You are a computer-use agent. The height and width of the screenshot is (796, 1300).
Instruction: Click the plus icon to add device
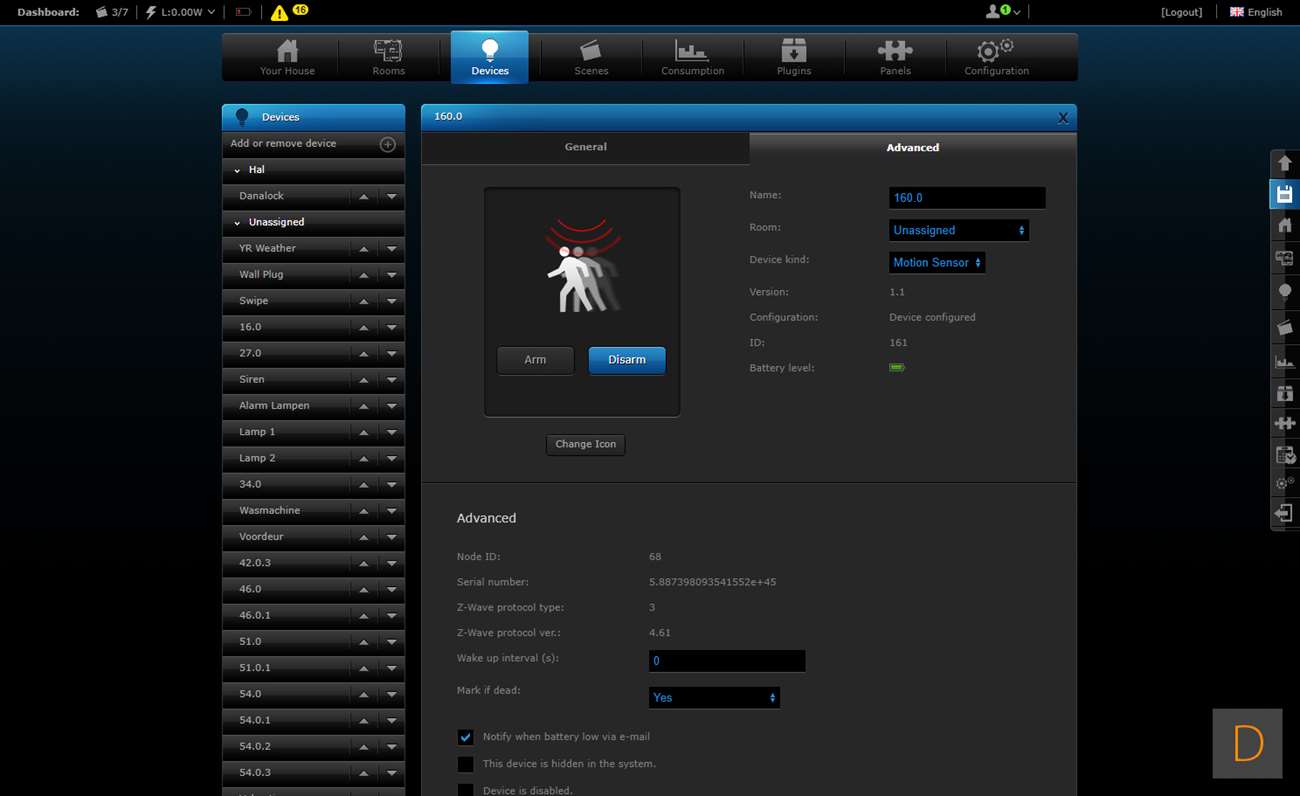(388, 144)
